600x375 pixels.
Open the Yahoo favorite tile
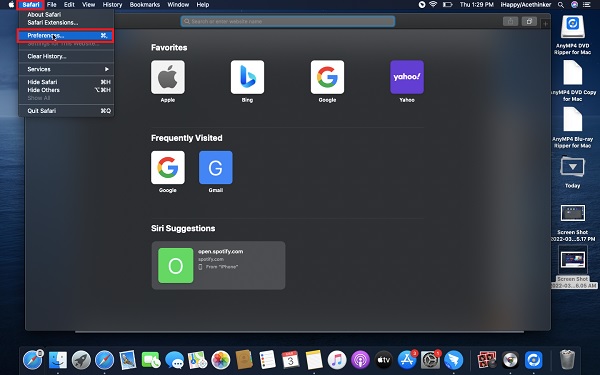(407, 77)
